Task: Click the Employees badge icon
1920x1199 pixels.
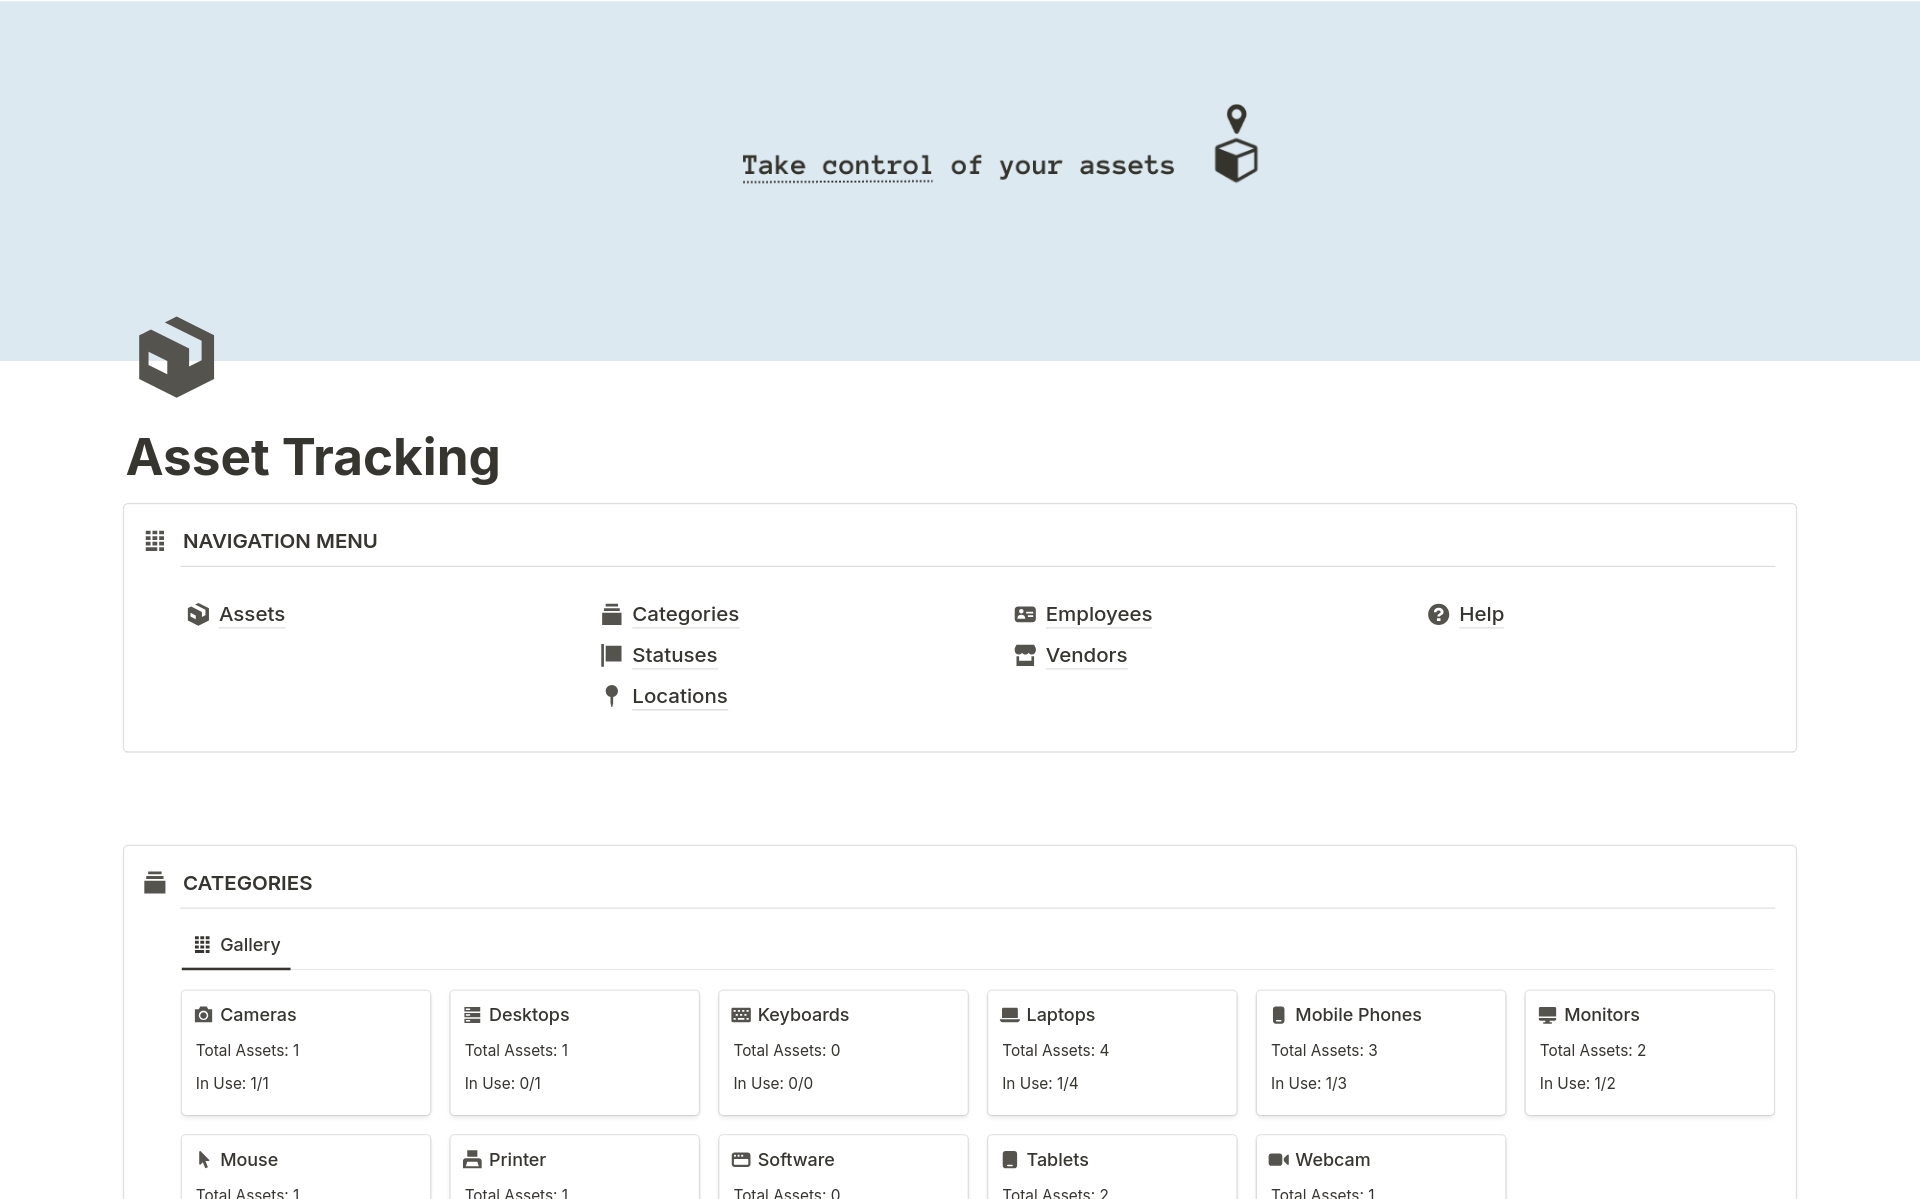Action: coord(1025,614)
